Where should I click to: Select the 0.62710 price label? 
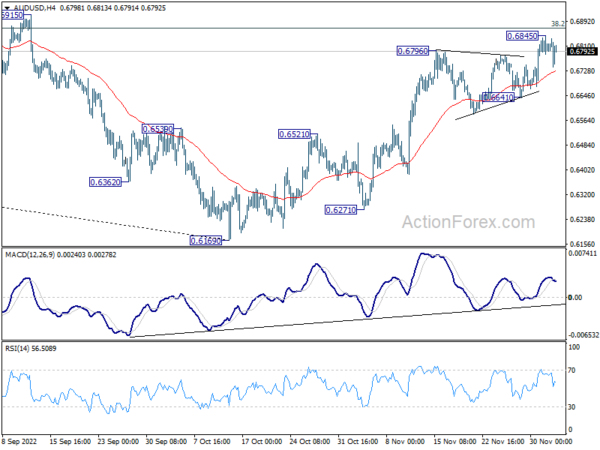pyautogui.click(x=341, y=210)
